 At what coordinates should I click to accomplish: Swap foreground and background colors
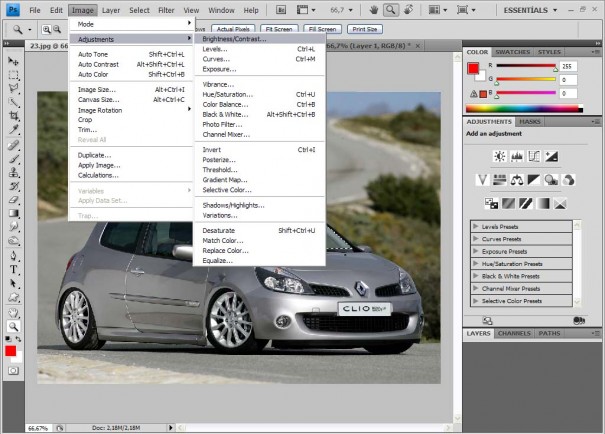[x=18, y=339]
